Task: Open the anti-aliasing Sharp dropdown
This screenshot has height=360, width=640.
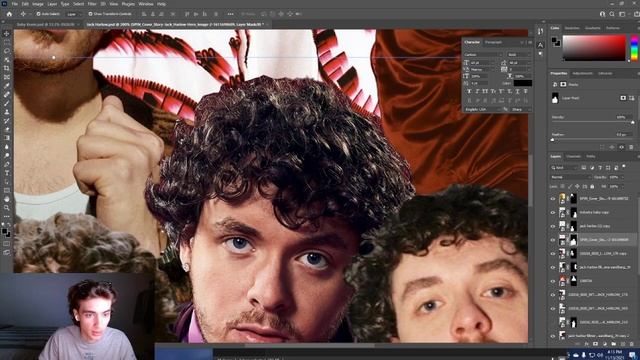Action: point(521,109)
